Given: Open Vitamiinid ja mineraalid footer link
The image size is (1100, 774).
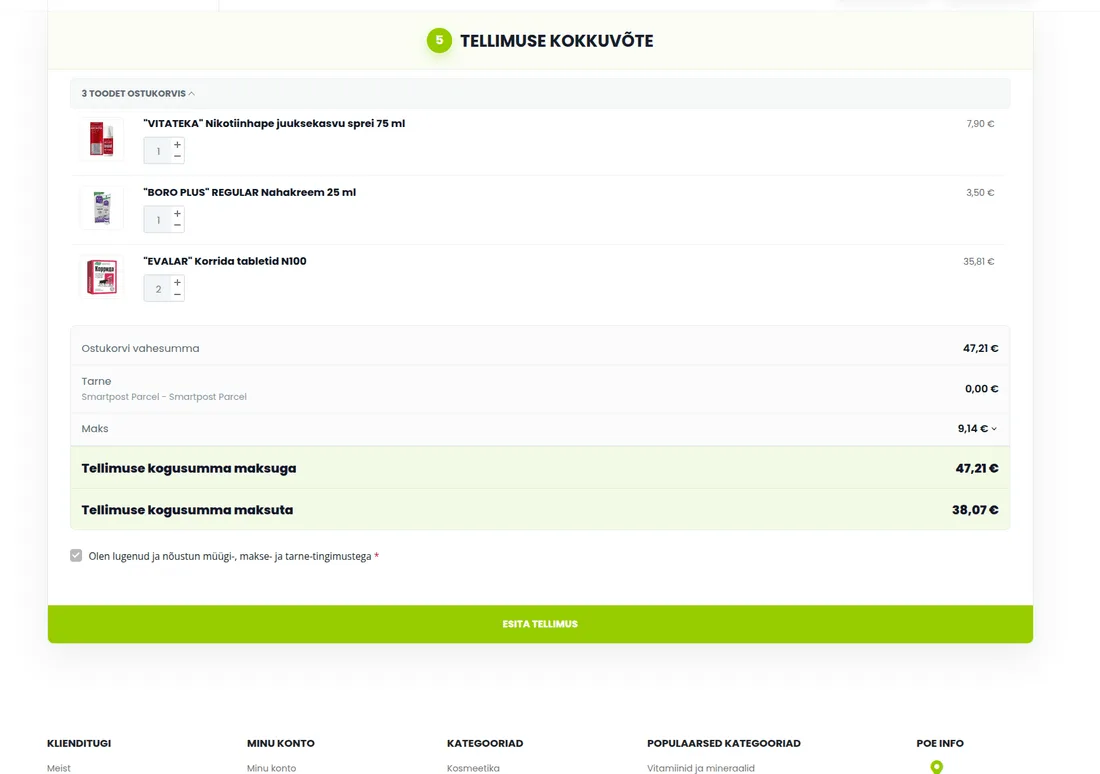Looking at the screenshot, I should [701, 768].
